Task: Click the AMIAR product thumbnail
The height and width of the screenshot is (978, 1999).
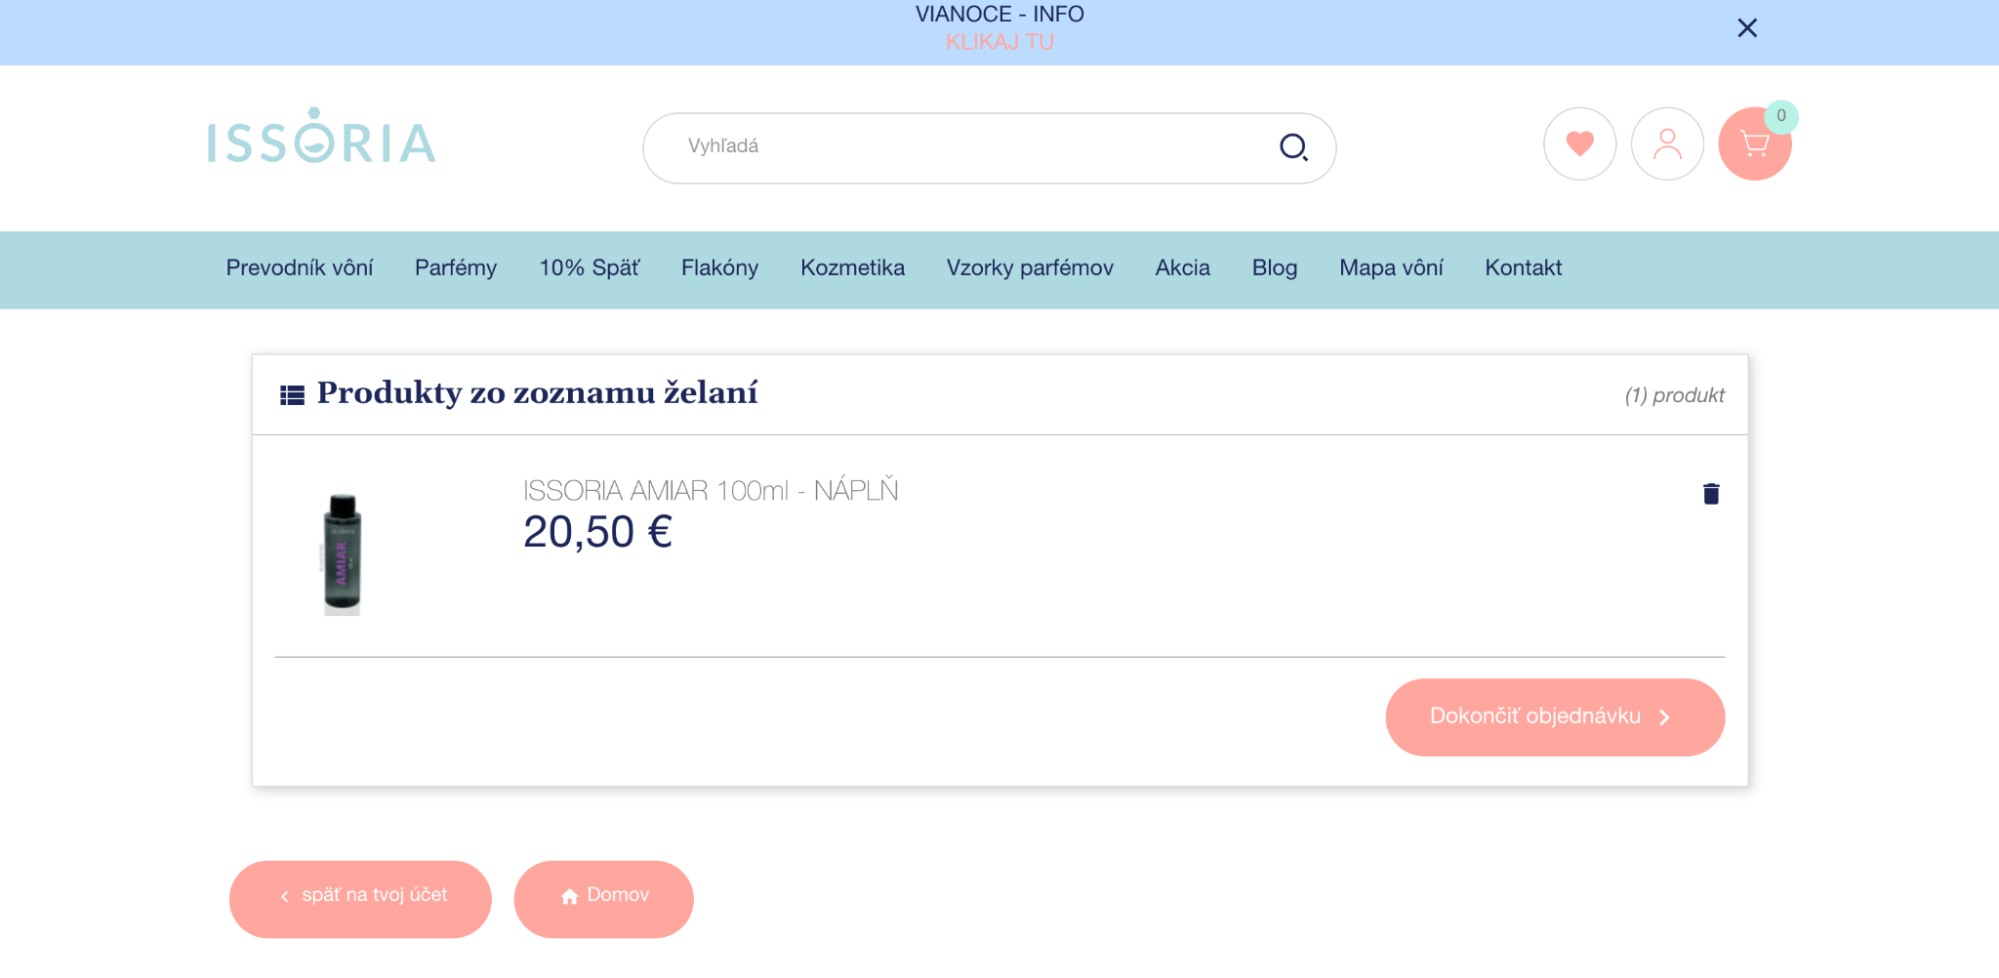Action: pyautogui.click(x=343, y=551)
